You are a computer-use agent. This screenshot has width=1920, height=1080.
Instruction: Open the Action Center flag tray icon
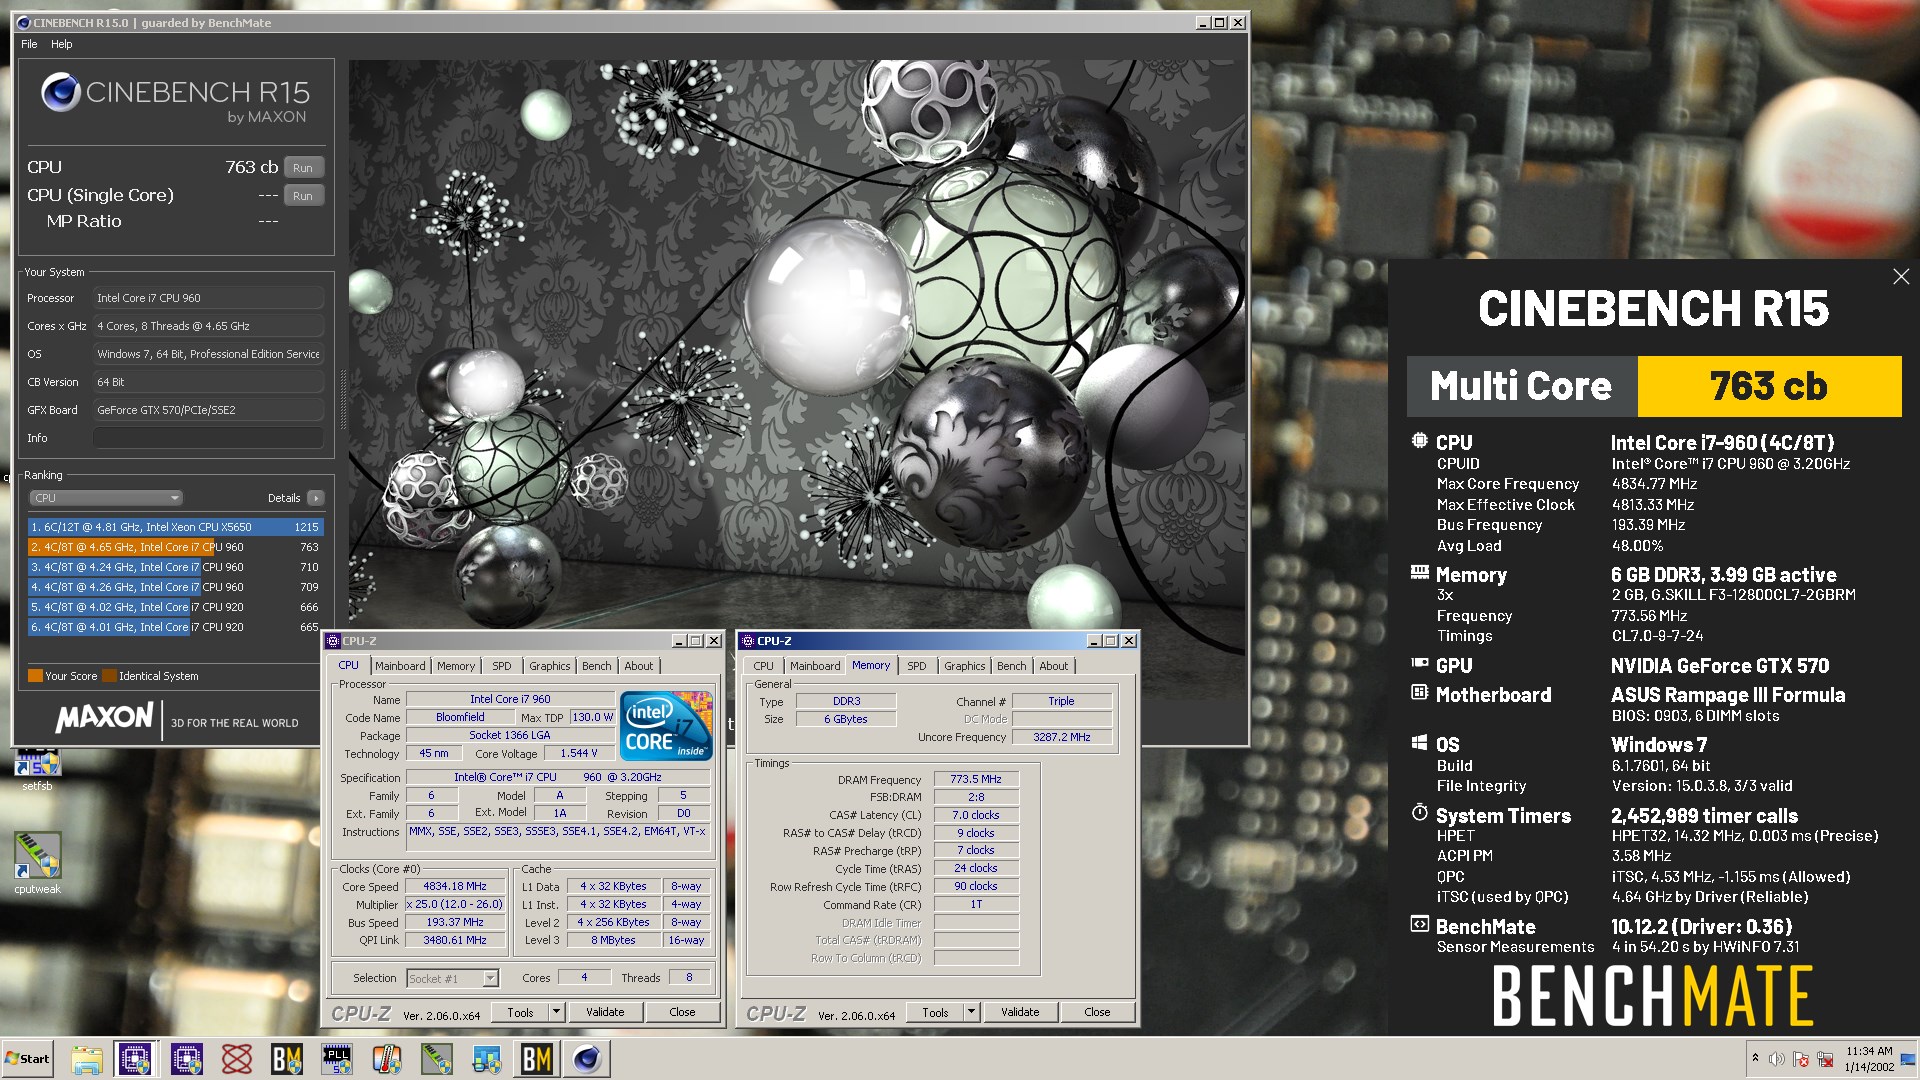[x=1801, y=1059]
